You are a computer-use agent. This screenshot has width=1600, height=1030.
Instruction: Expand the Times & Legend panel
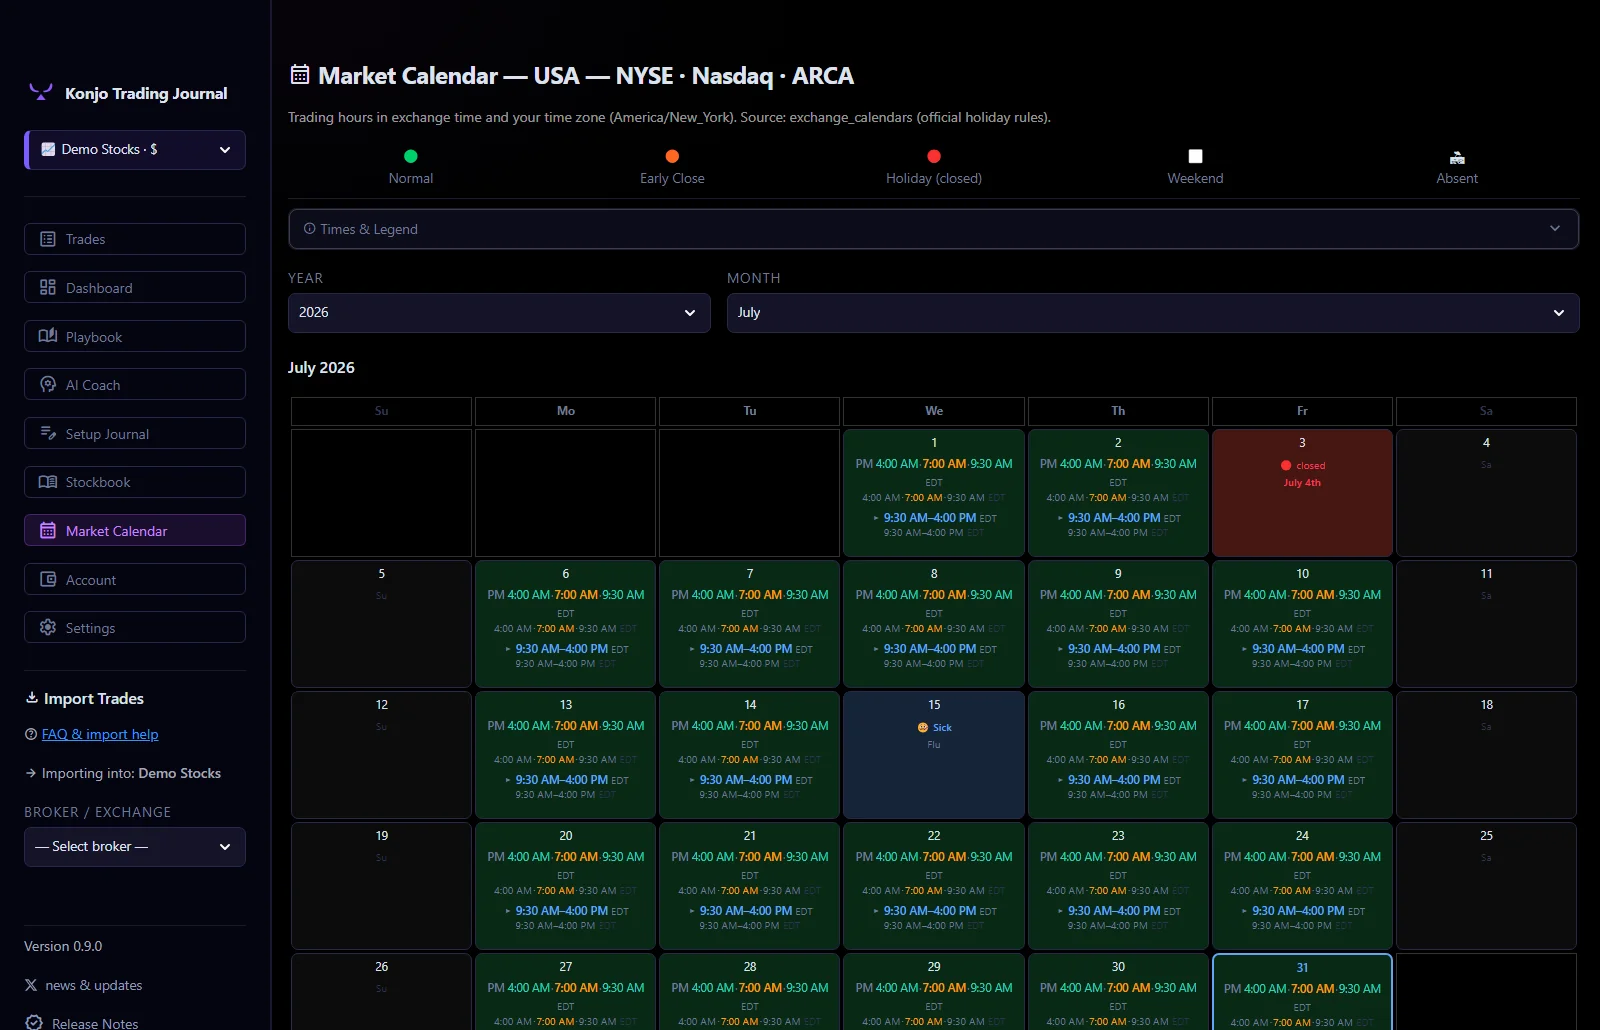tap(933, 229)
